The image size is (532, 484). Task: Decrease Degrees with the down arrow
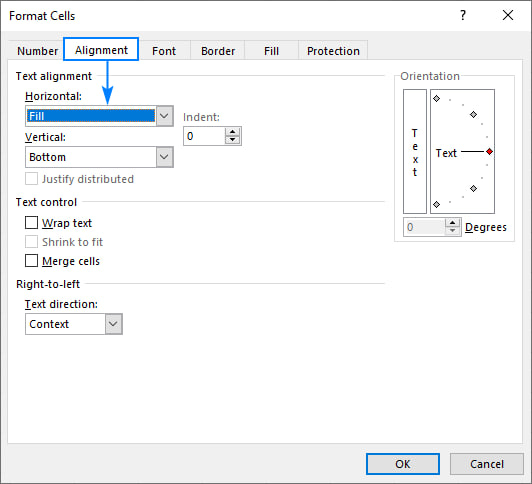pos(452,231)
